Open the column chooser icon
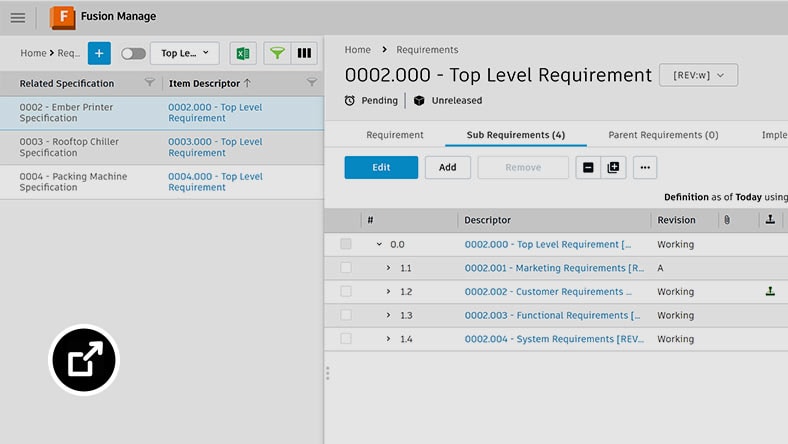 304,53
